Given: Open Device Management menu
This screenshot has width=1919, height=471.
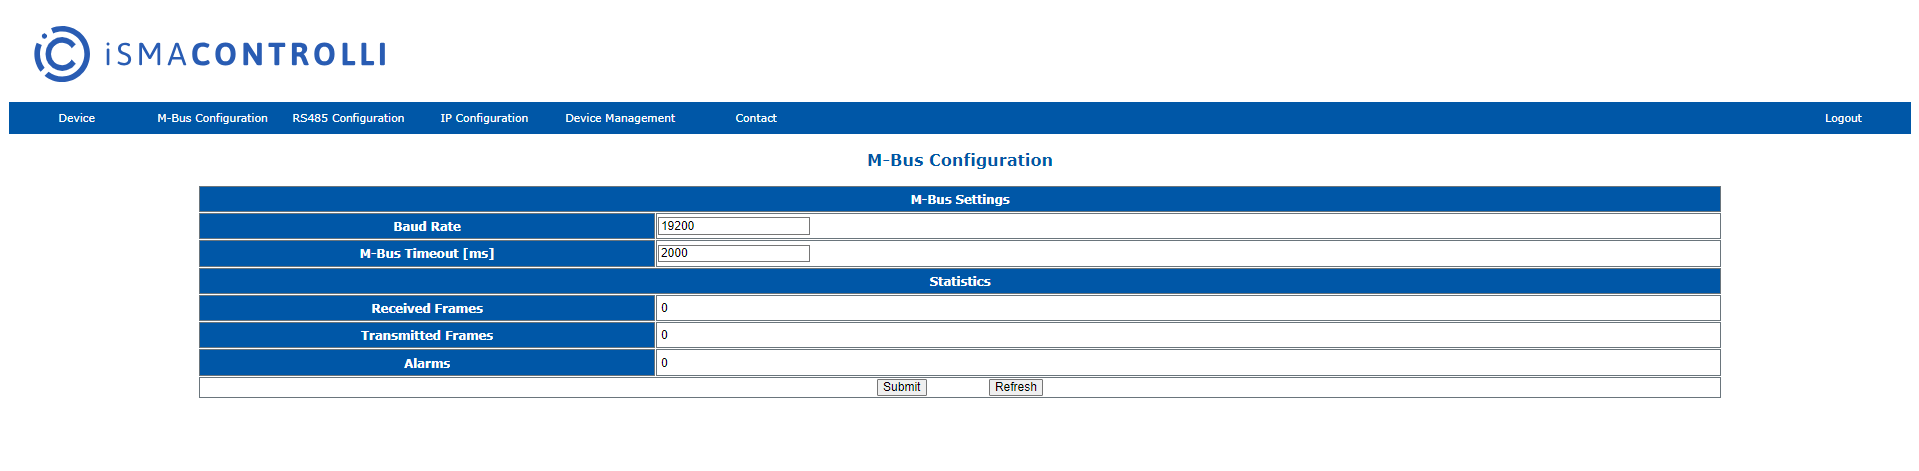Looking at the screenshot, I should 620,118.
